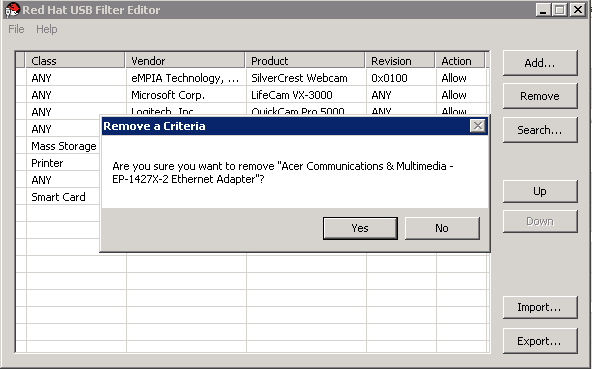This screenshot has height=369, width=592.
Task: Select the 0x0100 revision cell
Action: click(401, 78)
